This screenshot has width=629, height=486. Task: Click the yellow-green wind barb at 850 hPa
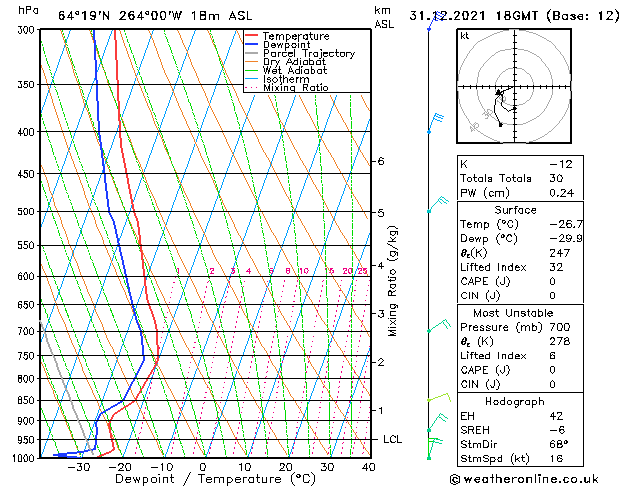[x=439, y=397]
